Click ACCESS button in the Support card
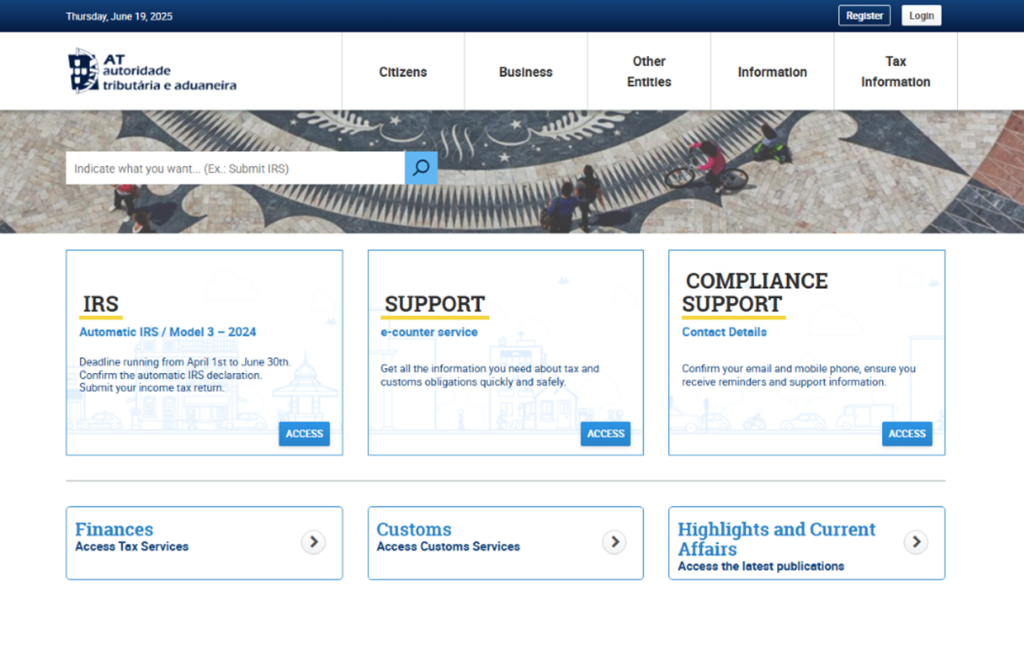Image resolution: width=1024 pixels, height=661 pixels. [605, 434]
